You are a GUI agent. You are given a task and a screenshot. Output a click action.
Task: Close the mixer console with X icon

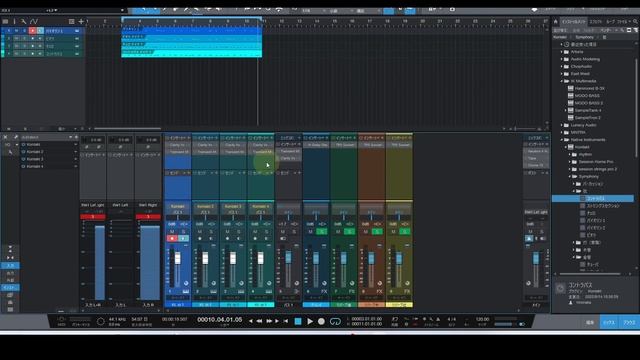click(5, 137)
